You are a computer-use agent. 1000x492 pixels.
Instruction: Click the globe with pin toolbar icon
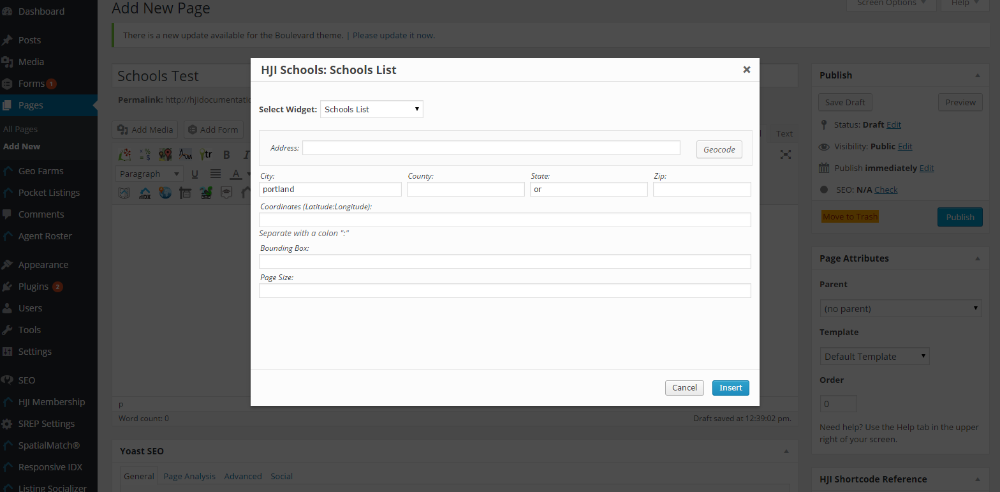click(165, 192)
